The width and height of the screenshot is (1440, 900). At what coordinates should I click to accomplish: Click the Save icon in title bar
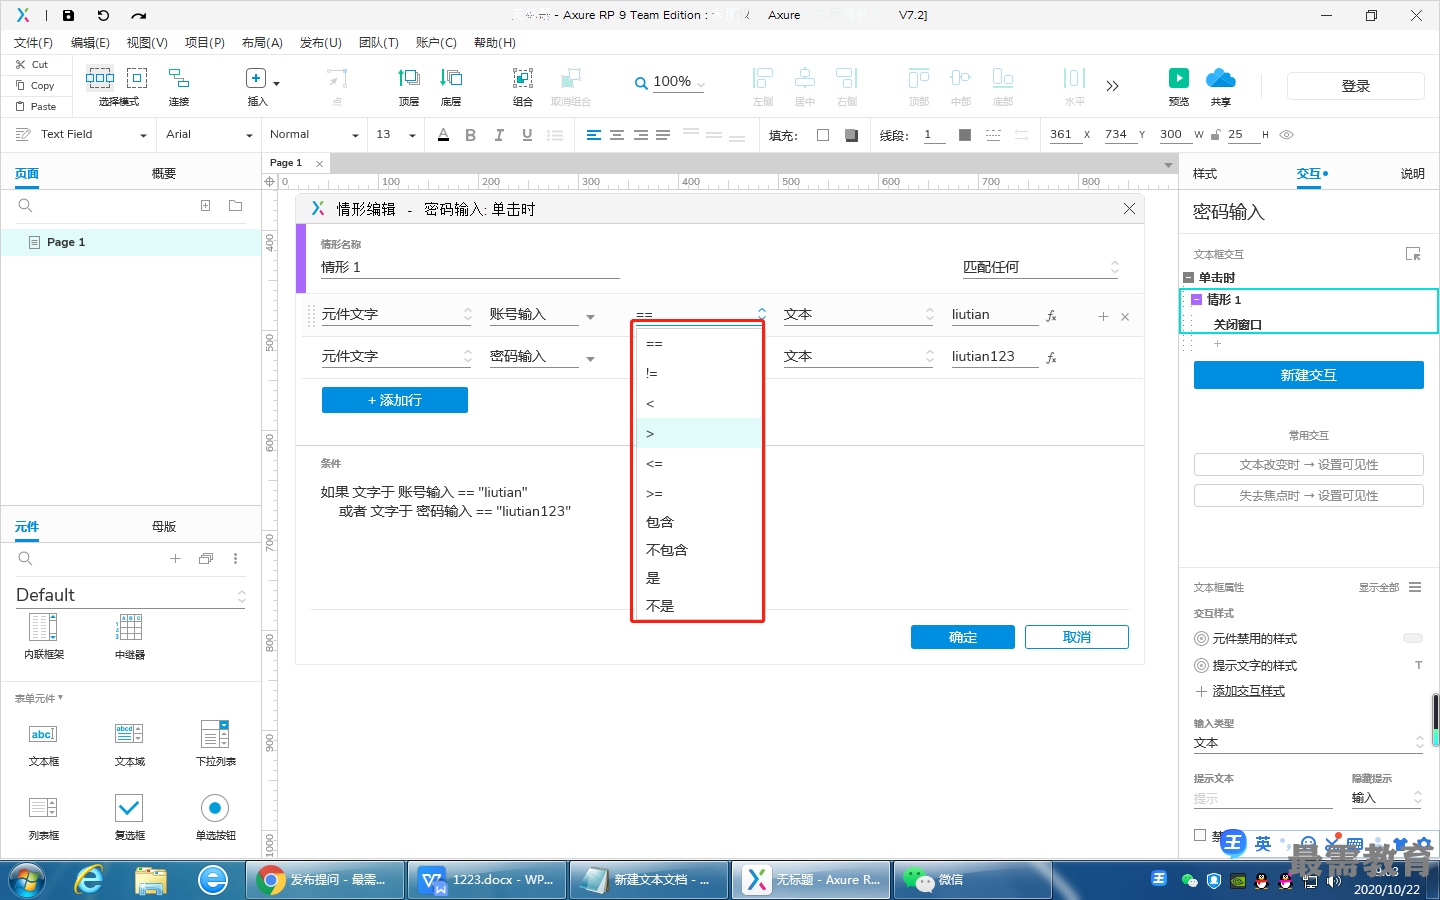coord(68,15)
